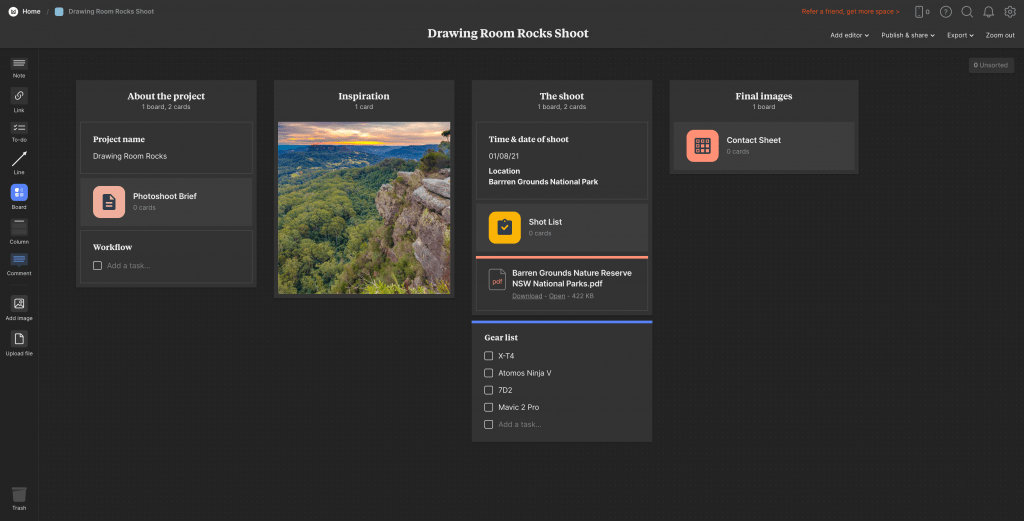Click the Download link for the PDF
Screen dimensions: 1024x521
click(x=527, y=296)
